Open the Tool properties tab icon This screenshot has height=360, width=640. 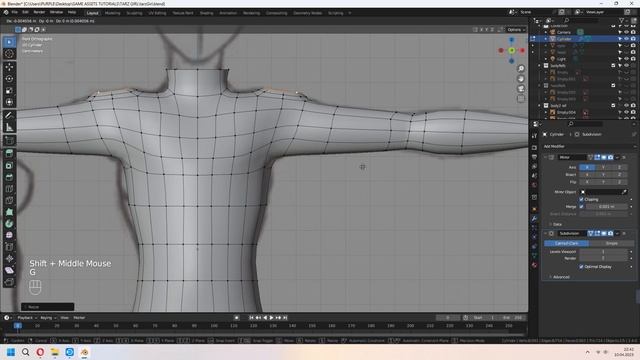pos(534,136)
